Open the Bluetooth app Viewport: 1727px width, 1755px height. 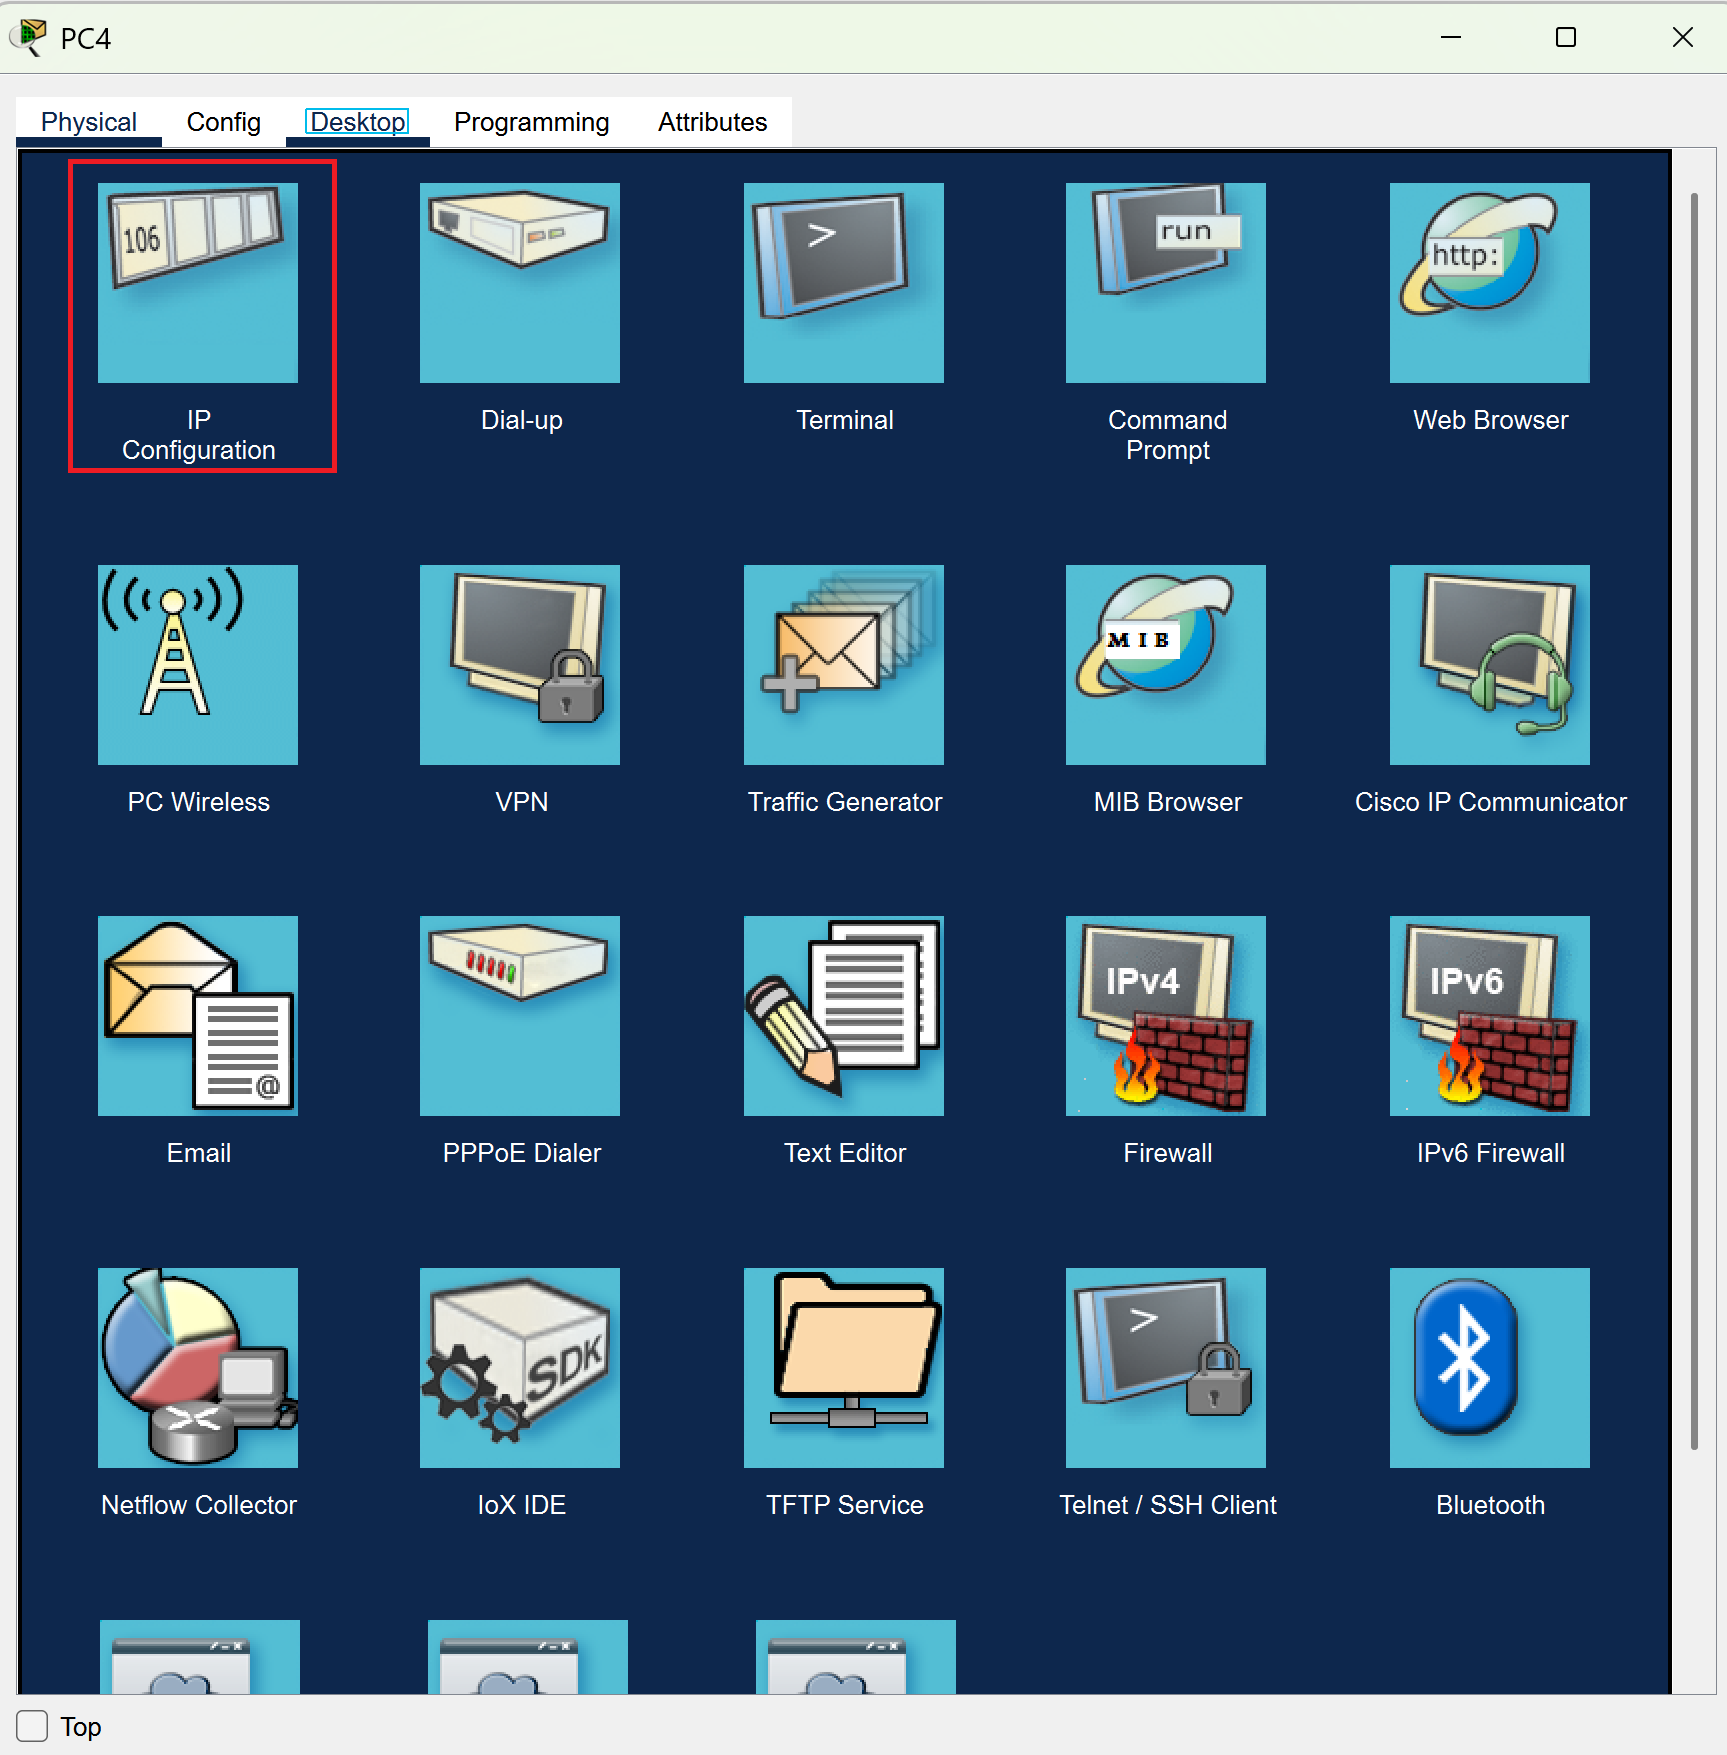(x=1490, y=1368)
